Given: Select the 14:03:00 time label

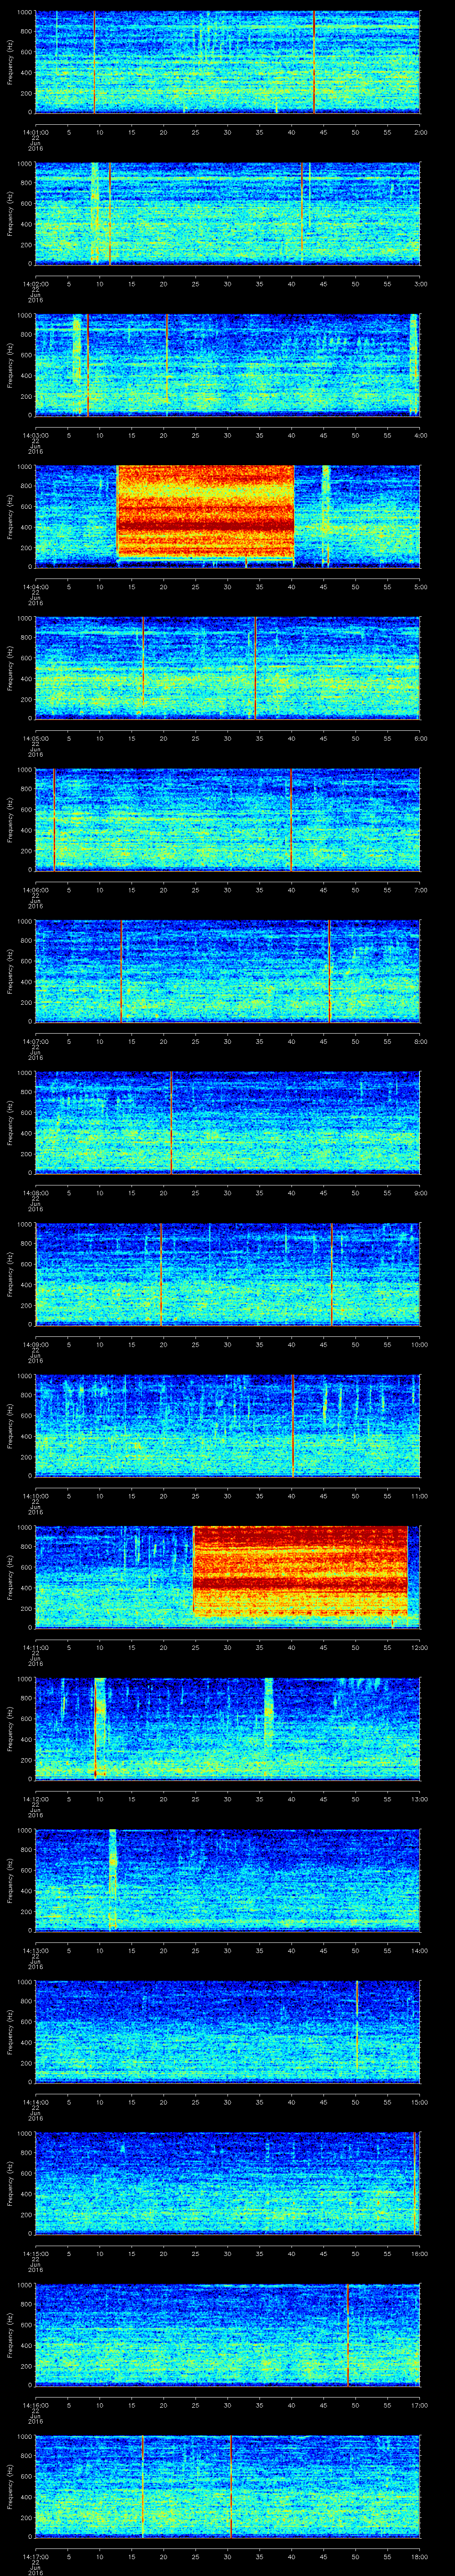Looking at the screenshot, I should coord(35,434).
